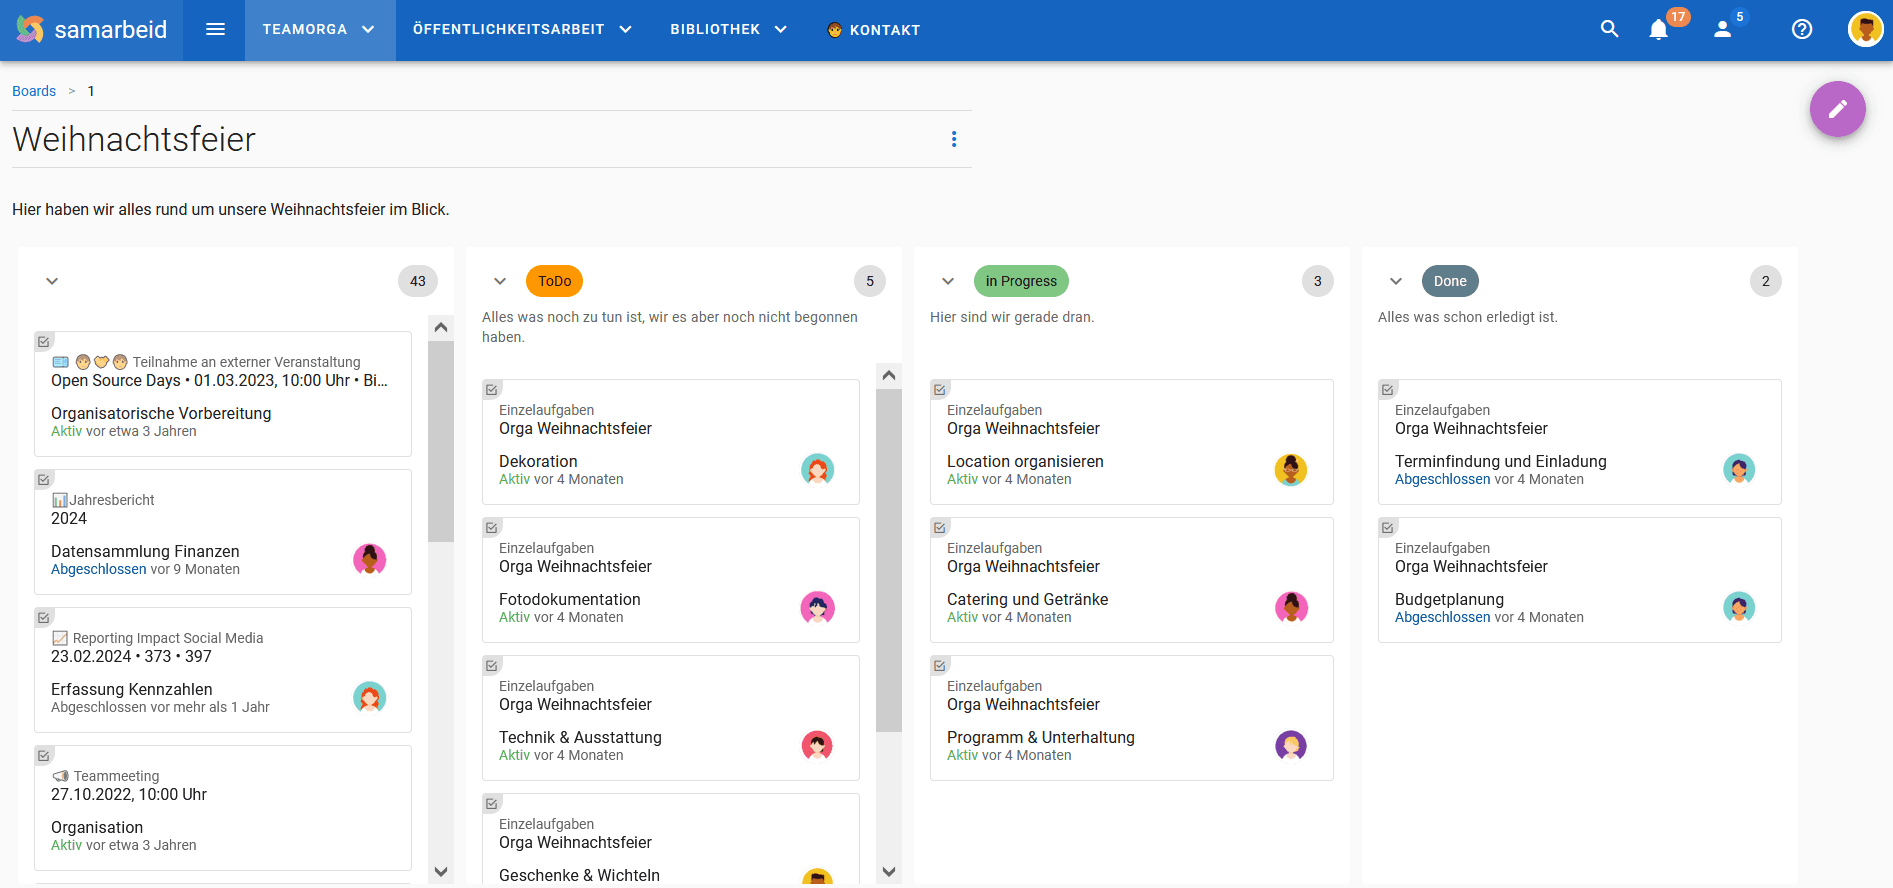Click the contacts person icon with badge 5
1893x888 pixels.
(x=1723, y=30)
